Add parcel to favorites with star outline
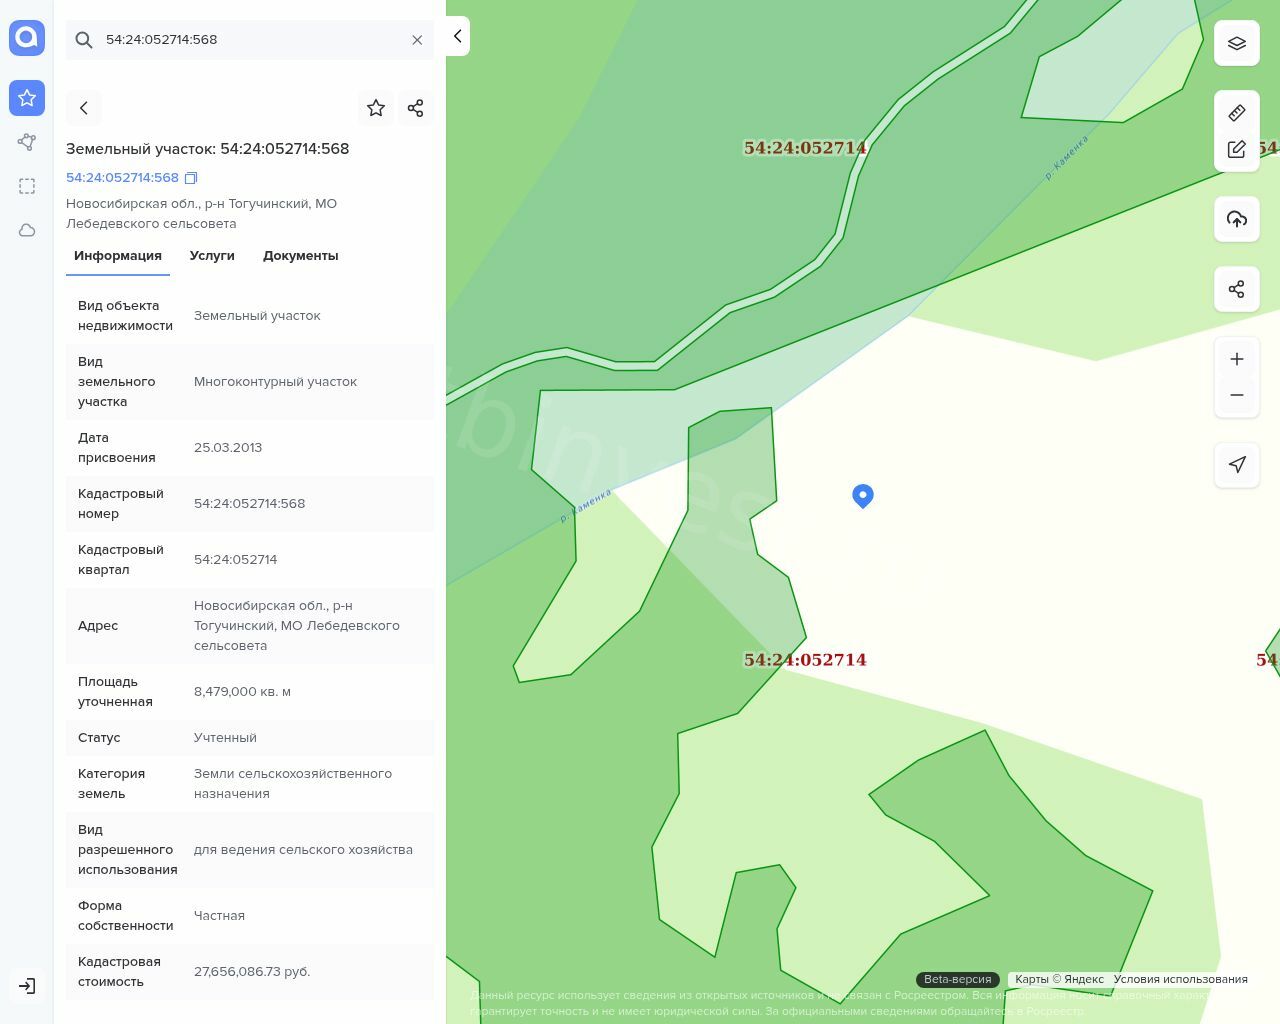Image resolution: width=1280 pixels, height=1024 pixels. [376, 108]
